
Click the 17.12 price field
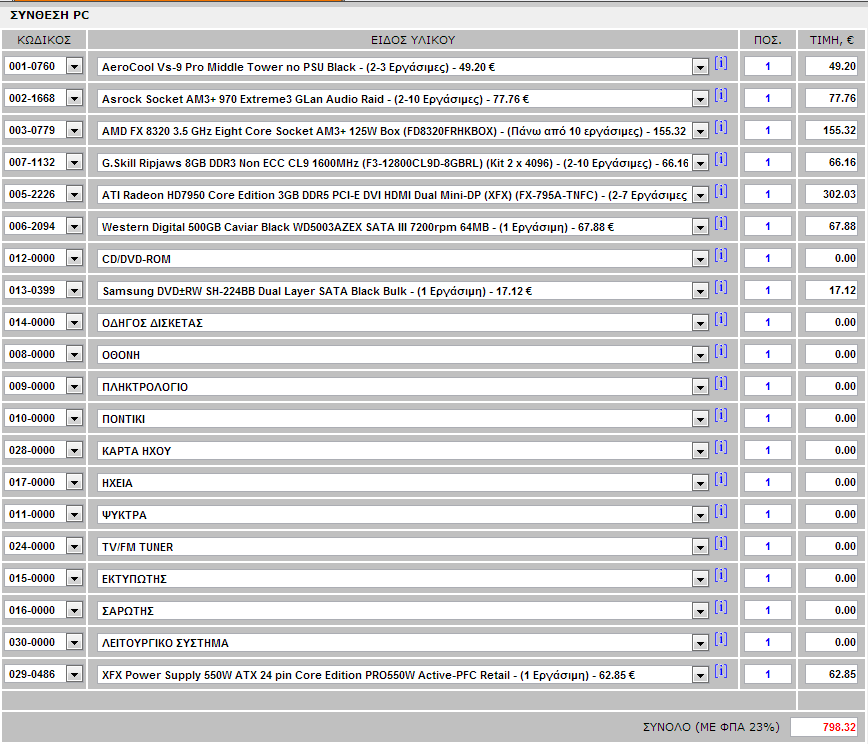pyautogui.click(x=831, y=291)
